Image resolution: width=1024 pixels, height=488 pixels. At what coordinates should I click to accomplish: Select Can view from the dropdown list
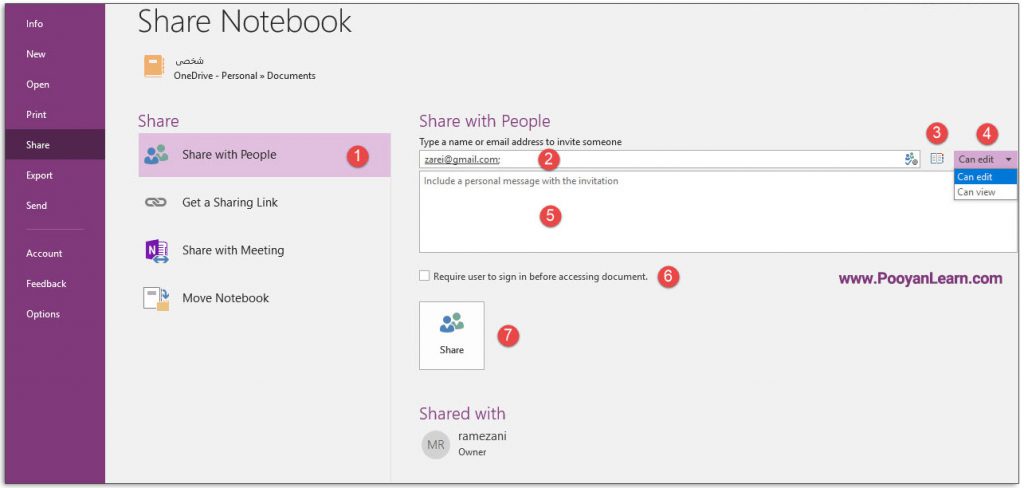985,192
